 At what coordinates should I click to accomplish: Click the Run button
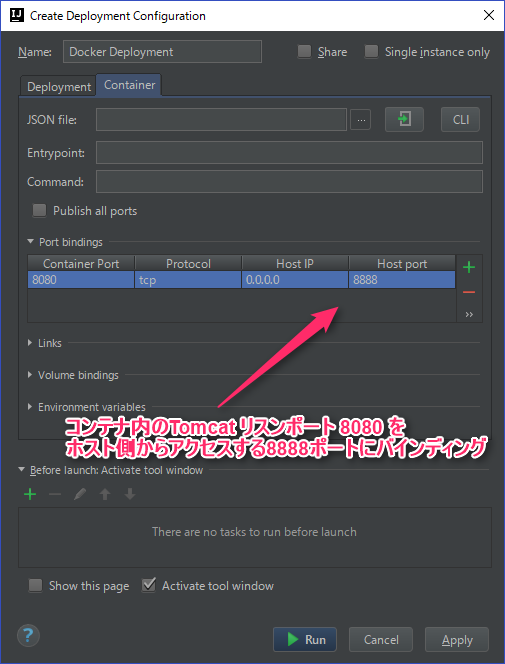[x=305, y=639]
